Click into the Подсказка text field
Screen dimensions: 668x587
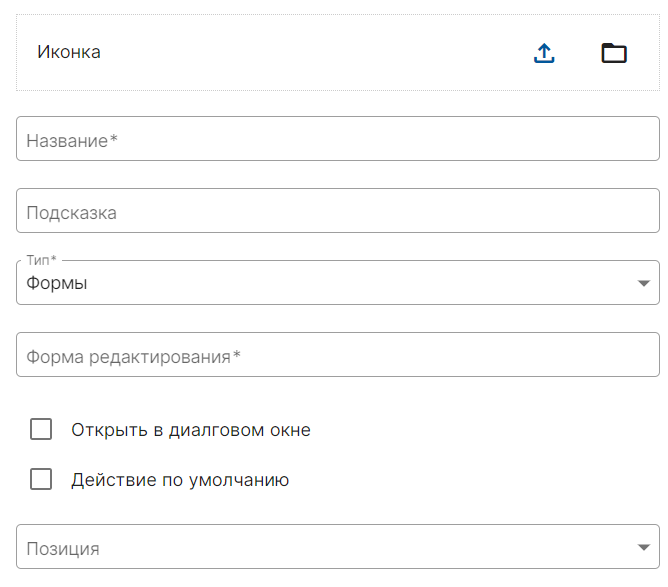[338, 210]
